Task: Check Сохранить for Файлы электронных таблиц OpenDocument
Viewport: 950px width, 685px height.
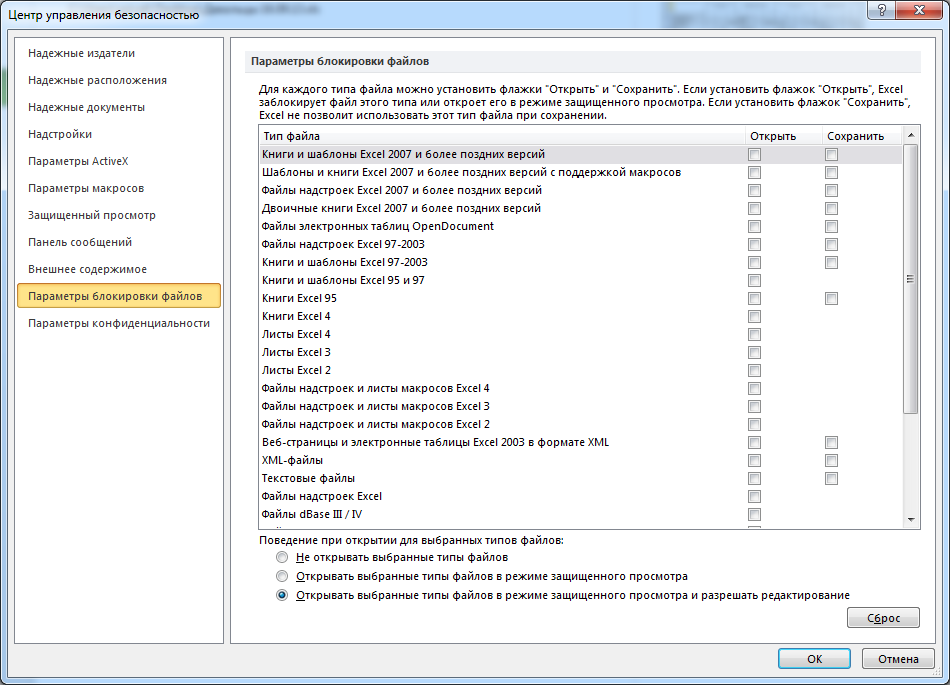Action: click(x=831, y=227)
